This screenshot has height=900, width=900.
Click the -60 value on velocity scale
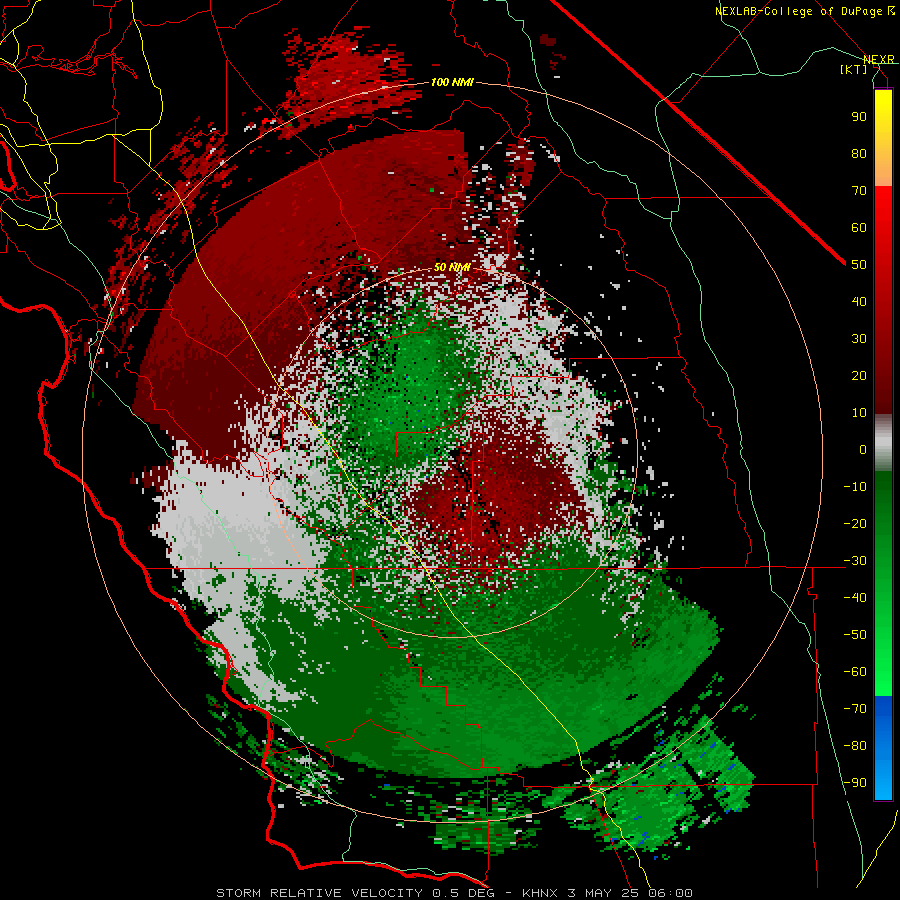[x=855, y=672]
